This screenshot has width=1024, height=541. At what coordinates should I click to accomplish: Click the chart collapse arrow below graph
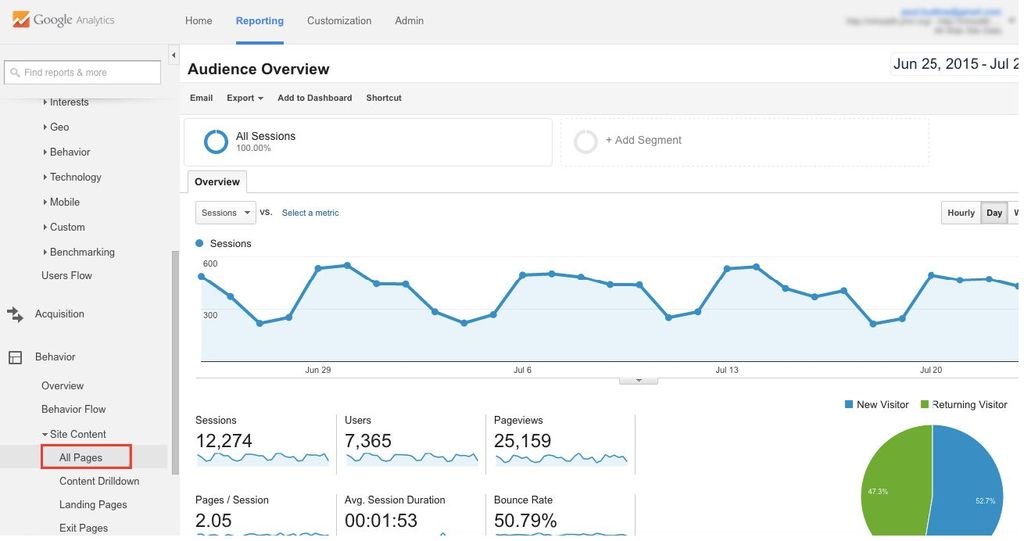pyautogui.click(x=638, y=381)
